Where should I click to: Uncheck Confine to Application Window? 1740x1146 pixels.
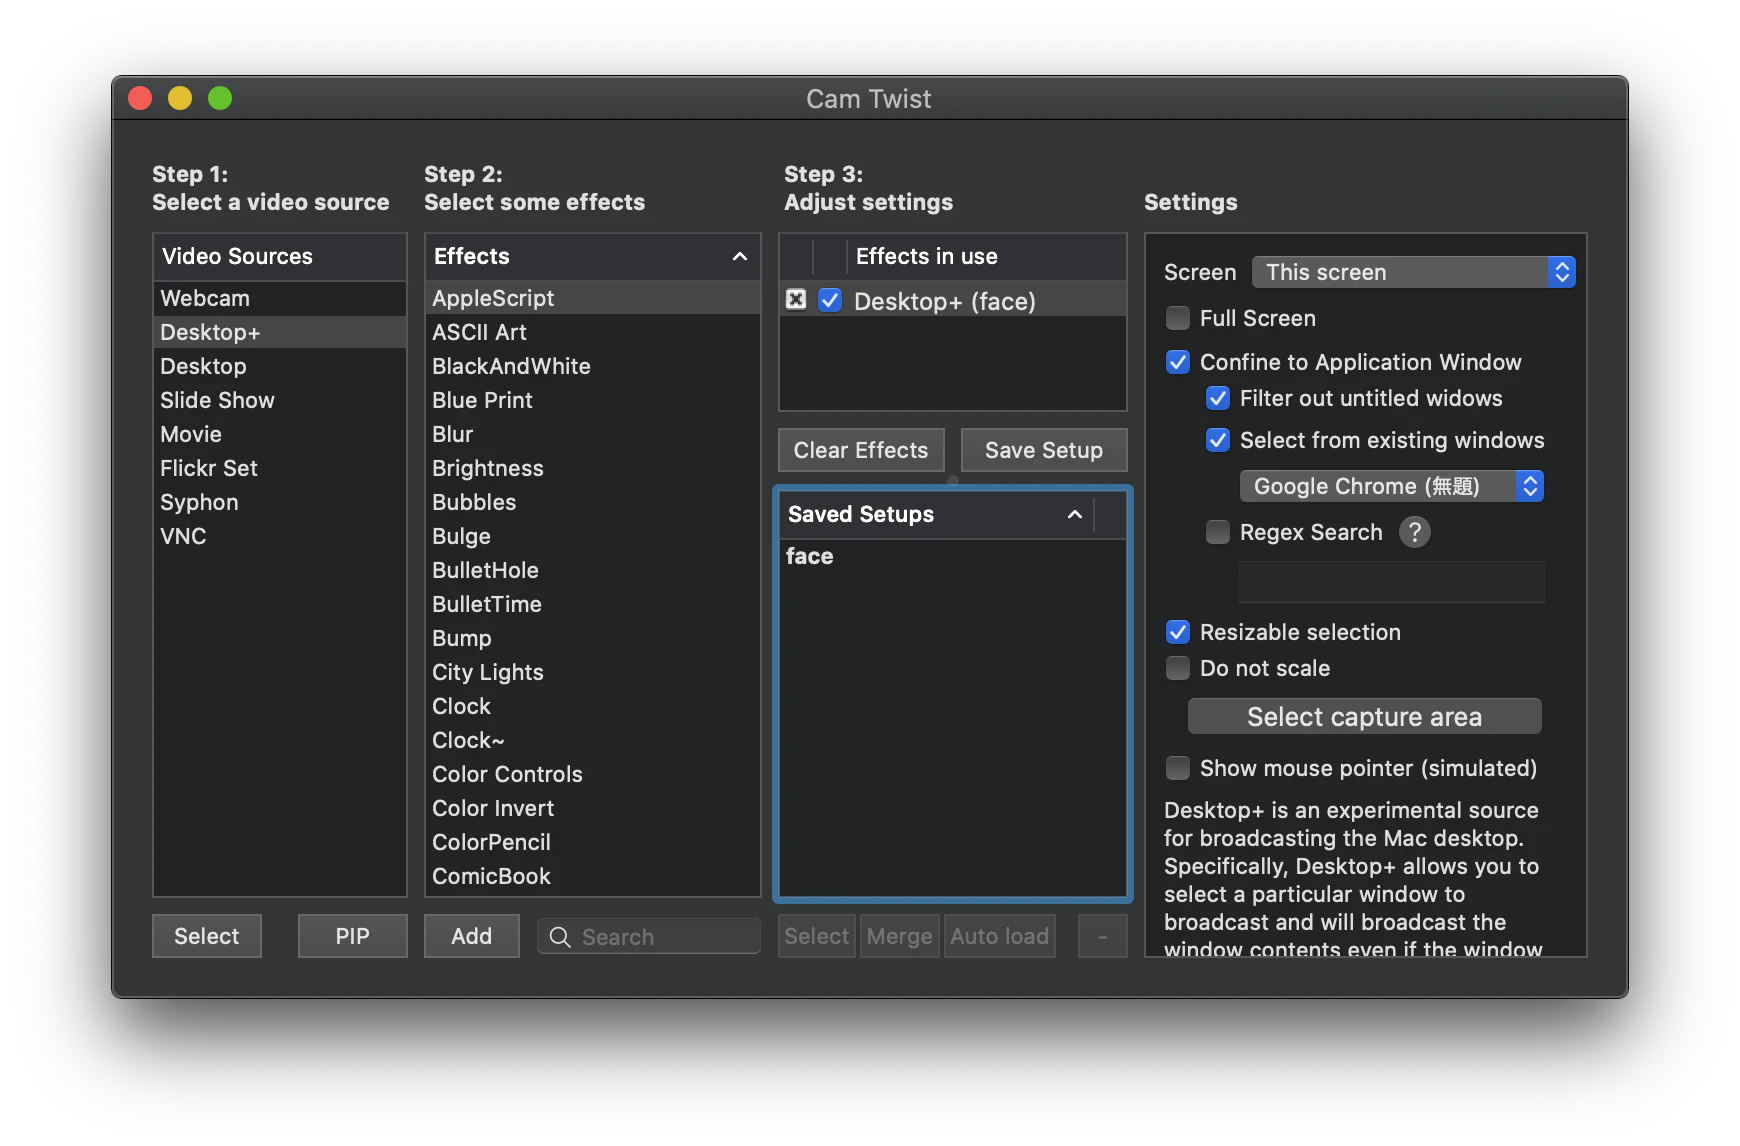tap(1178, 362)
